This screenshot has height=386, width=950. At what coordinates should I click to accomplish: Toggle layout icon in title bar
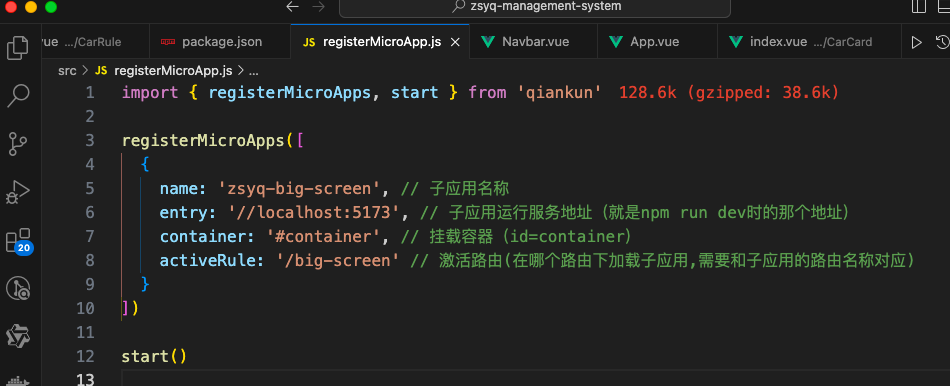pos(919,7)
